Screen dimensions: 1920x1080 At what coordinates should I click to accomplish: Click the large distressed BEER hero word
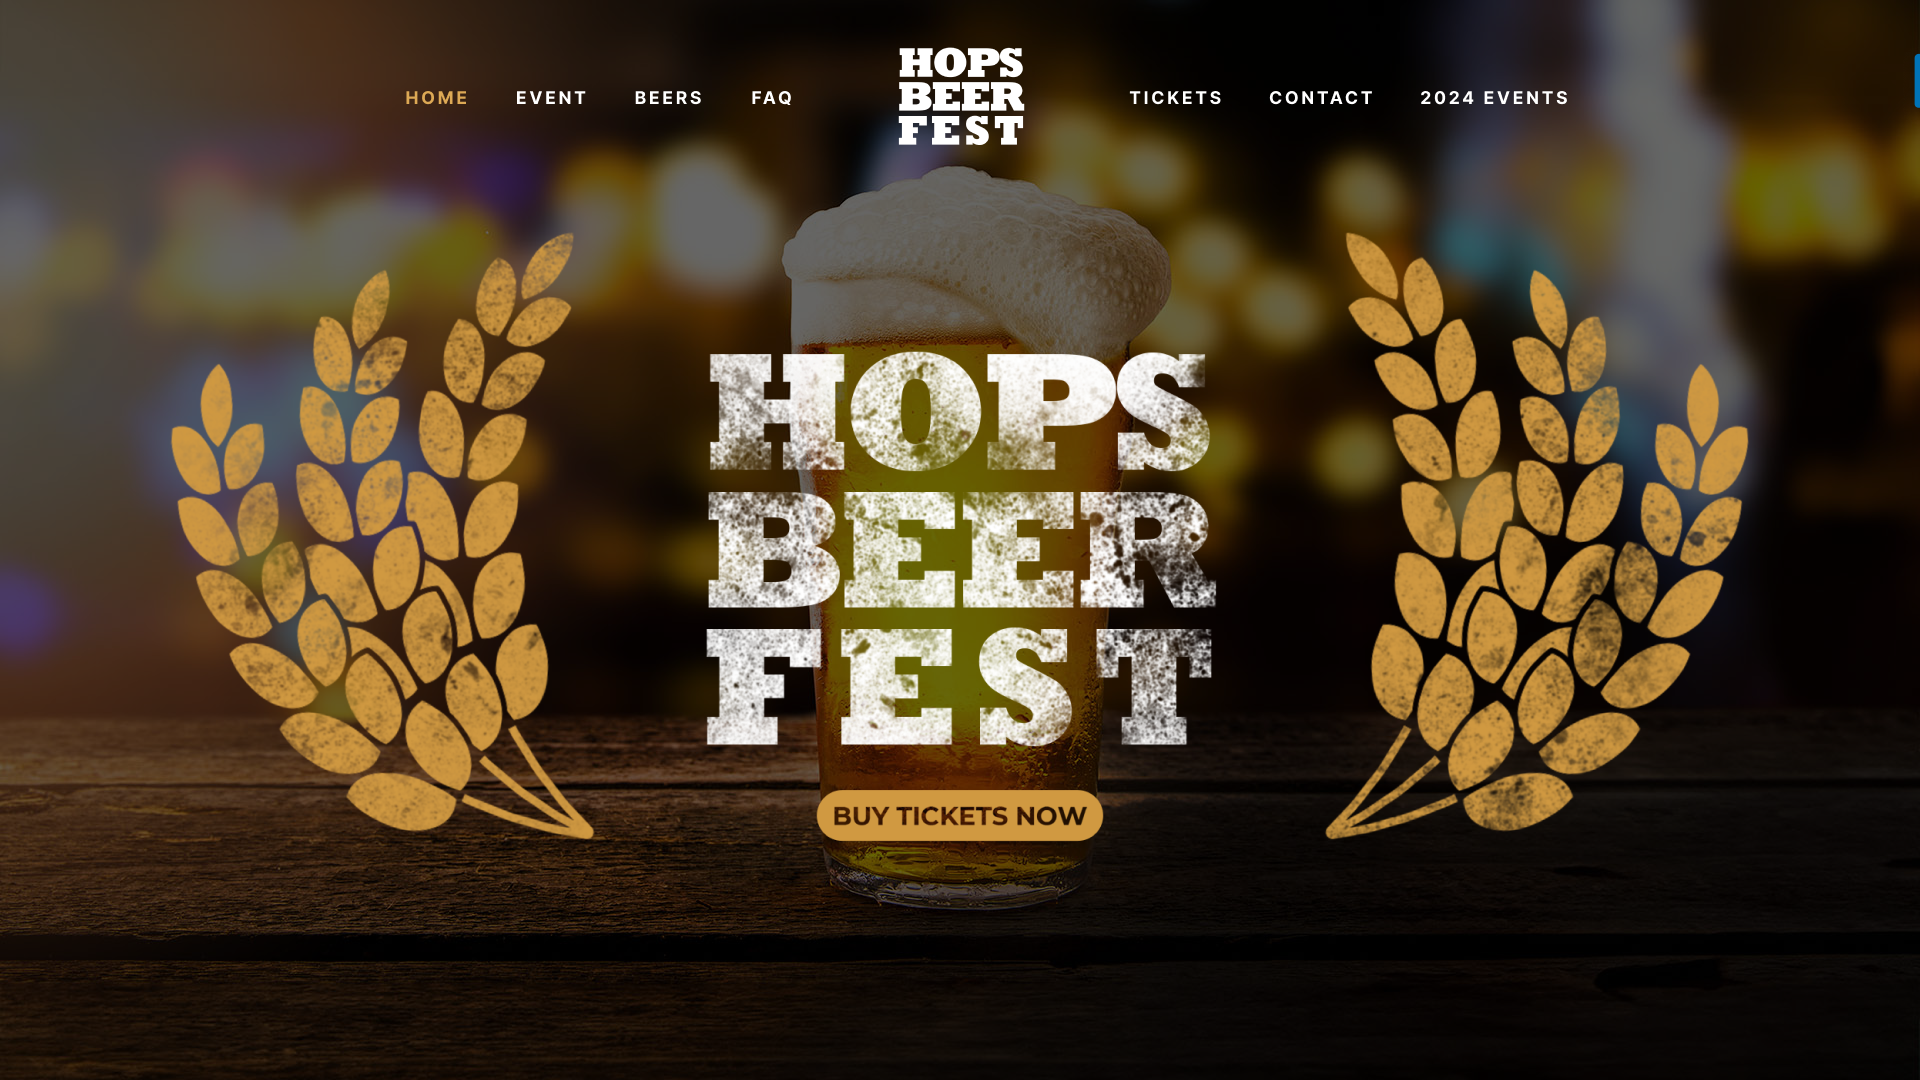961,550
